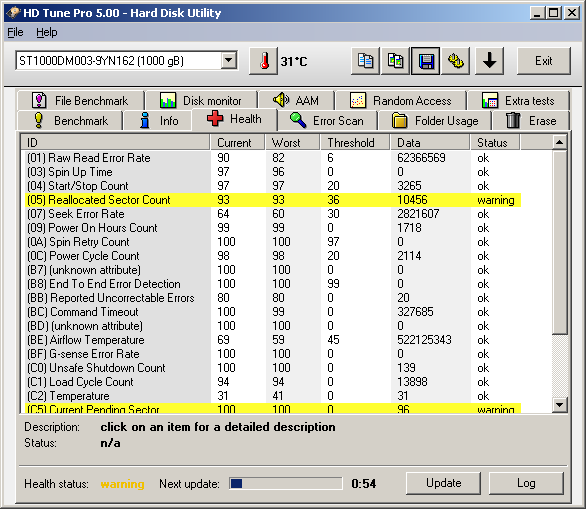Image resolution: width=586 pixels, height=509 pixels.
Task: Select the Power On Hours Count row
Action: coord(273,228)
